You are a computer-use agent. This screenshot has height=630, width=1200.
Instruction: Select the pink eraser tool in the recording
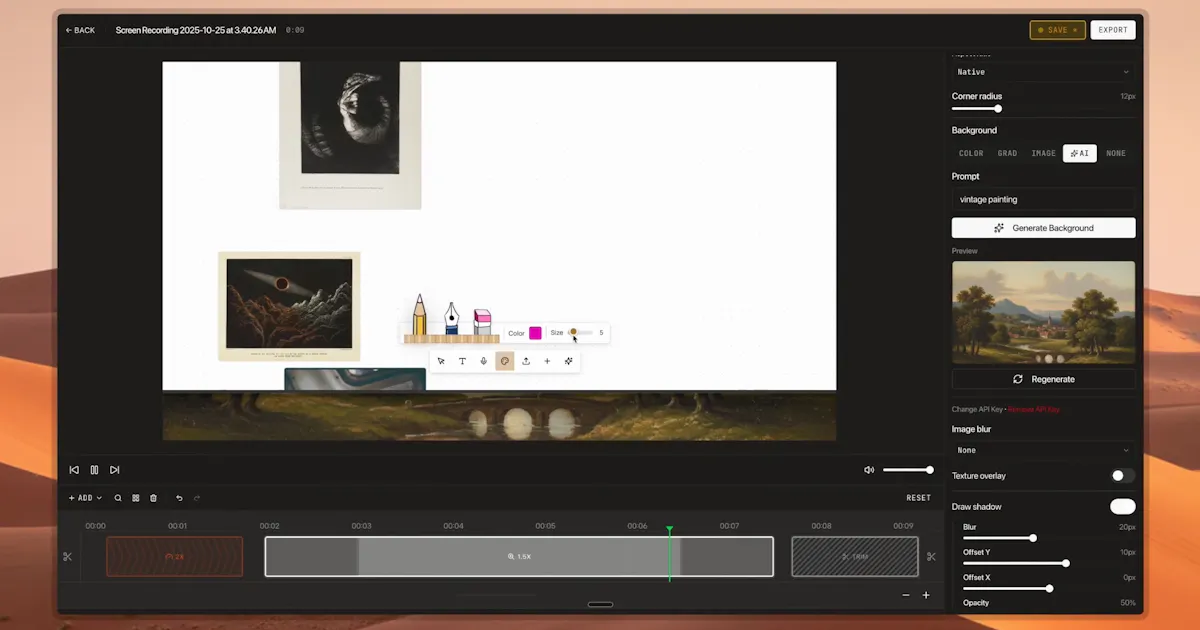(x=482, y=321)
